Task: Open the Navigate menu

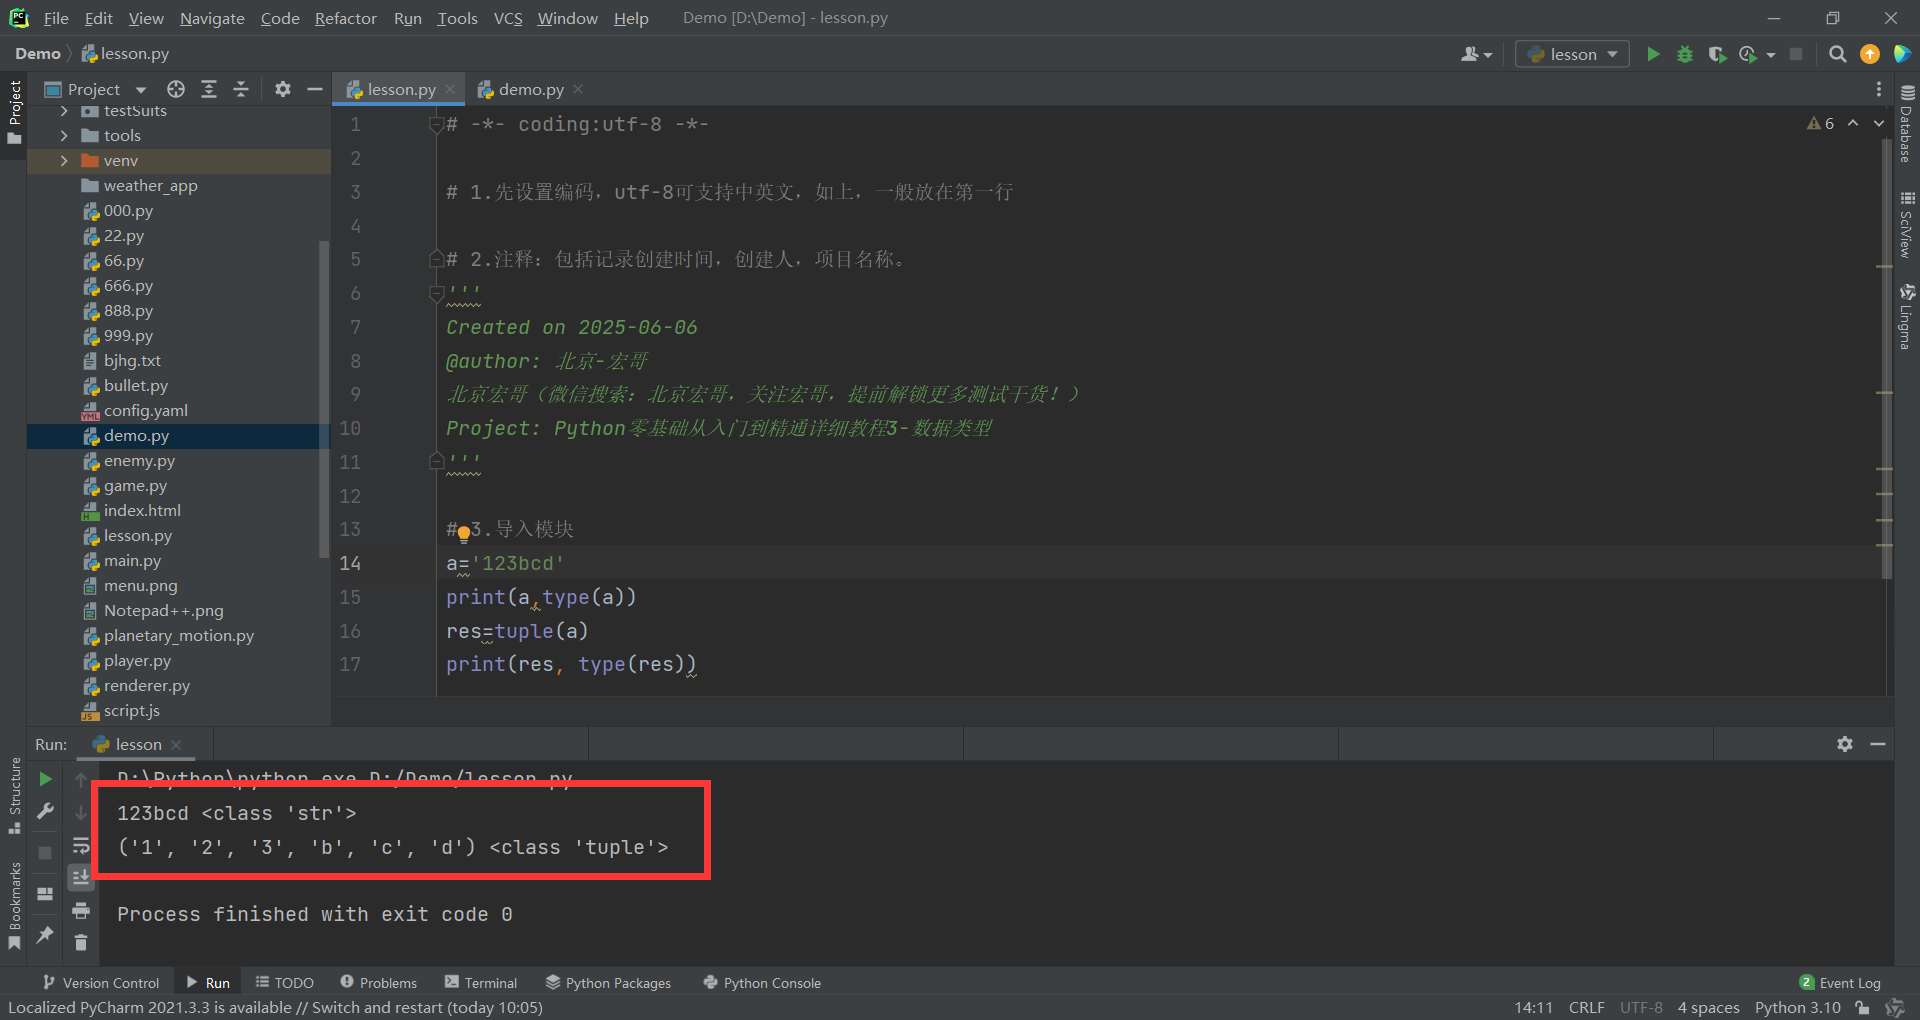Action: coord(212,18)
